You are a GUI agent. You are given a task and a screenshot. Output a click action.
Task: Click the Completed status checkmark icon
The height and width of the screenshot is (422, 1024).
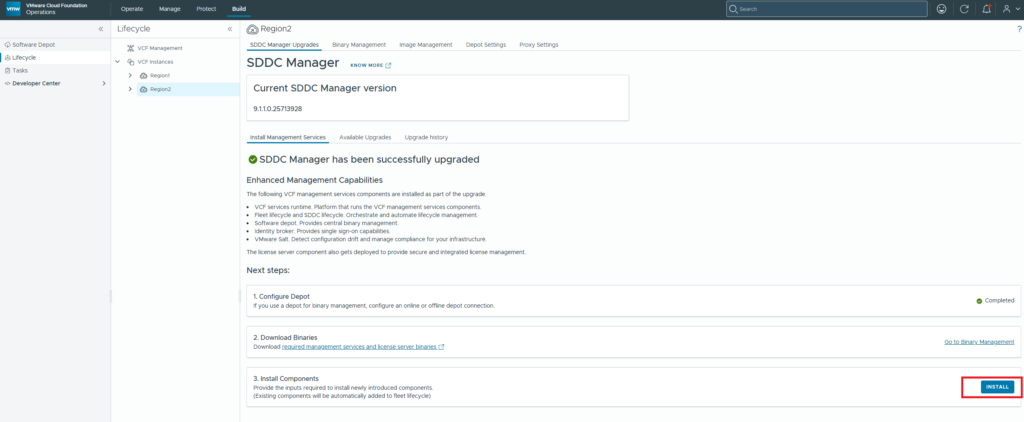[x=979, y=301]
